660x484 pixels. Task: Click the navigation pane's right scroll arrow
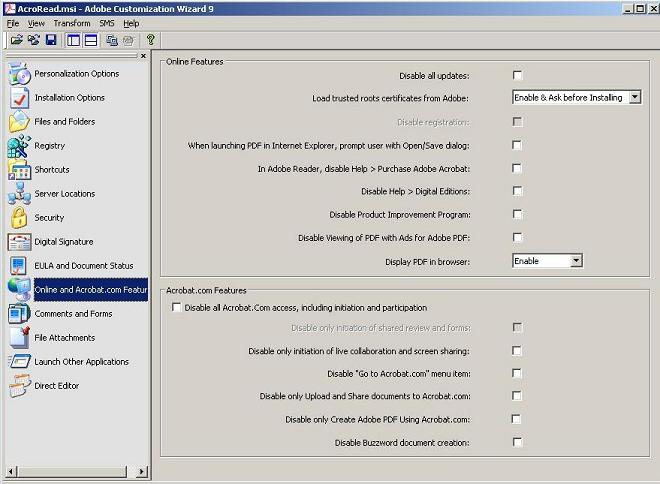(141, 471)
